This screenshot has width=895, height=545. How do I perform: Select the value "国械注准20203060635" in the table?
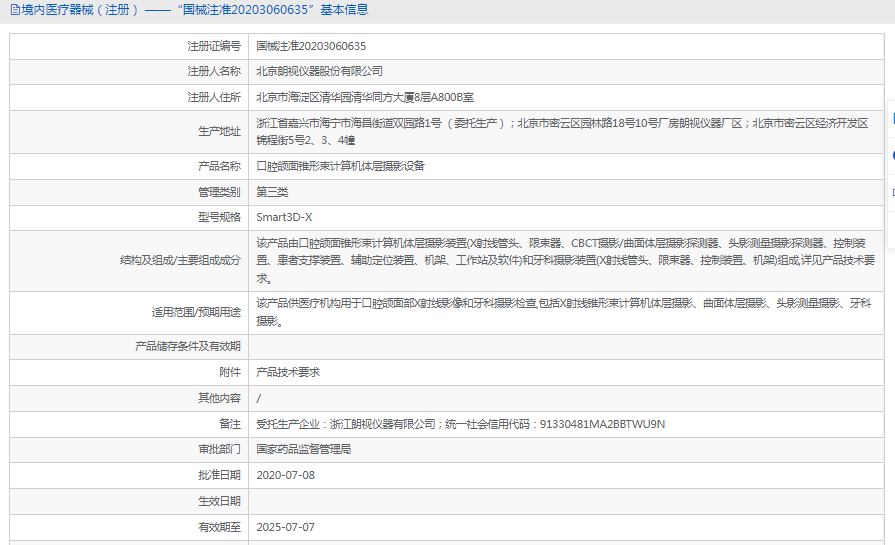tap(311, 46)
